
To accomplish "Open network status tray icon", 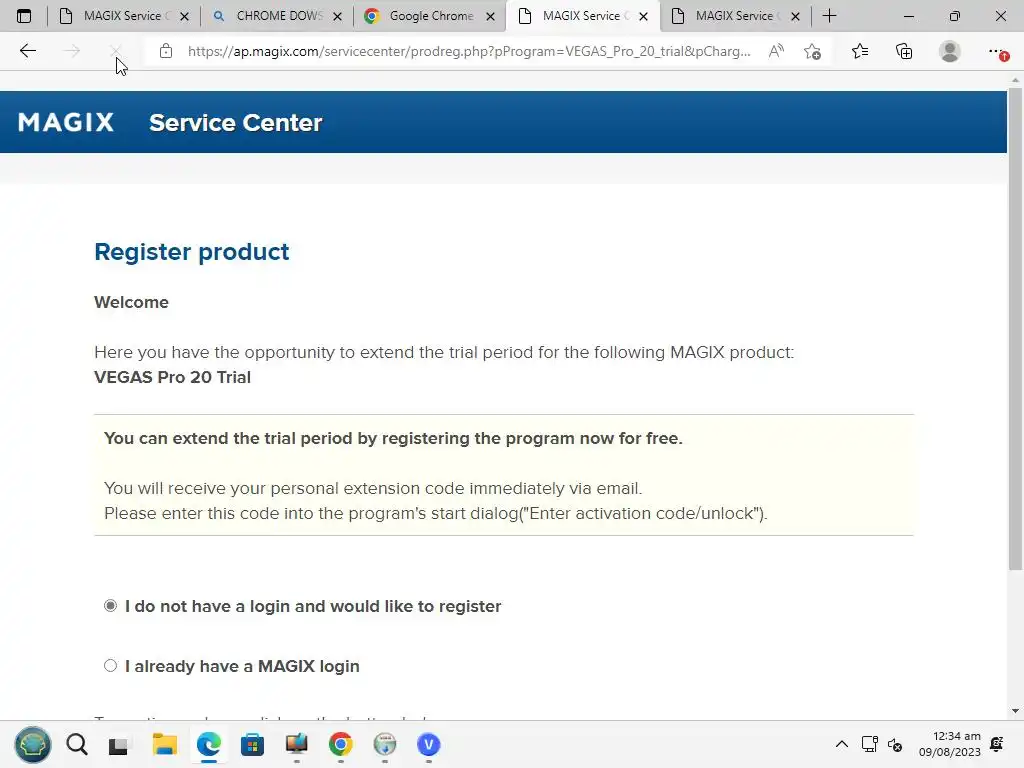I will 869,744.
